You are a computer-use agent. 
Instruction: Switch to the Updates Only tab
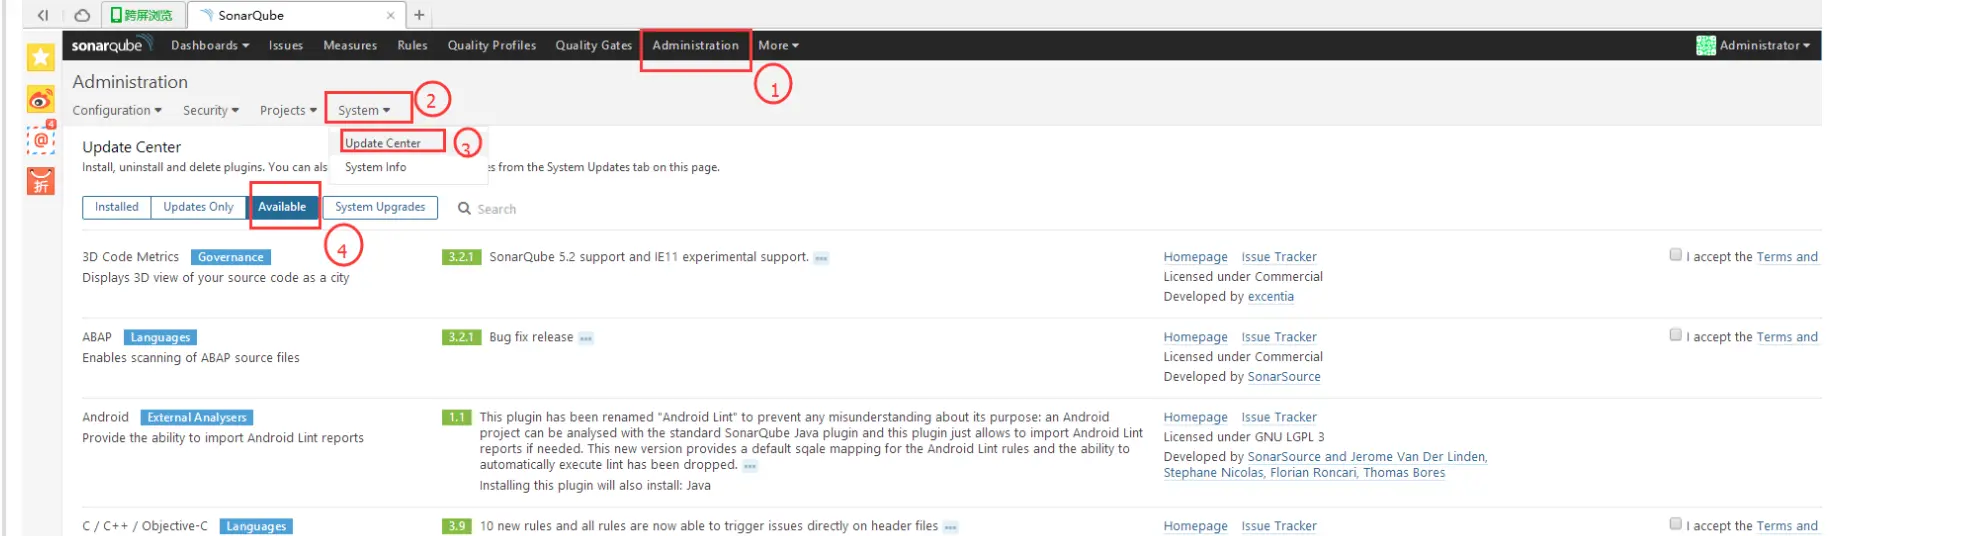198,207
